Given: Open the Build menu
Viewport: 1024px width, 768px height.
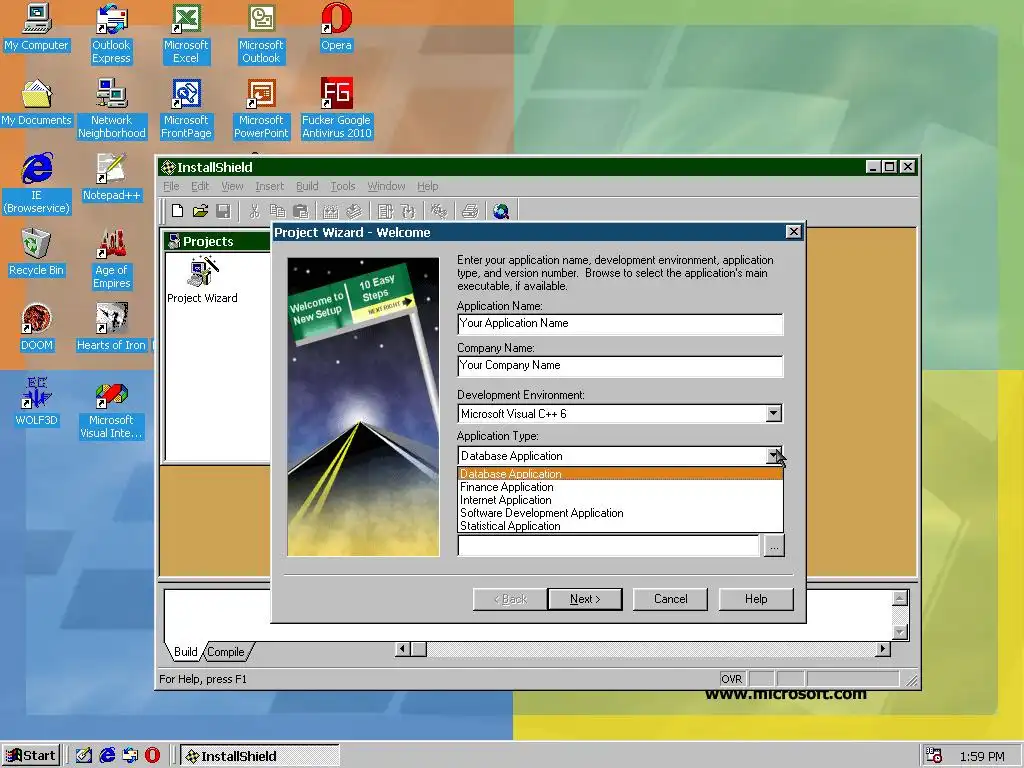Looking at the screenshot, I should (x=307, y=186).
